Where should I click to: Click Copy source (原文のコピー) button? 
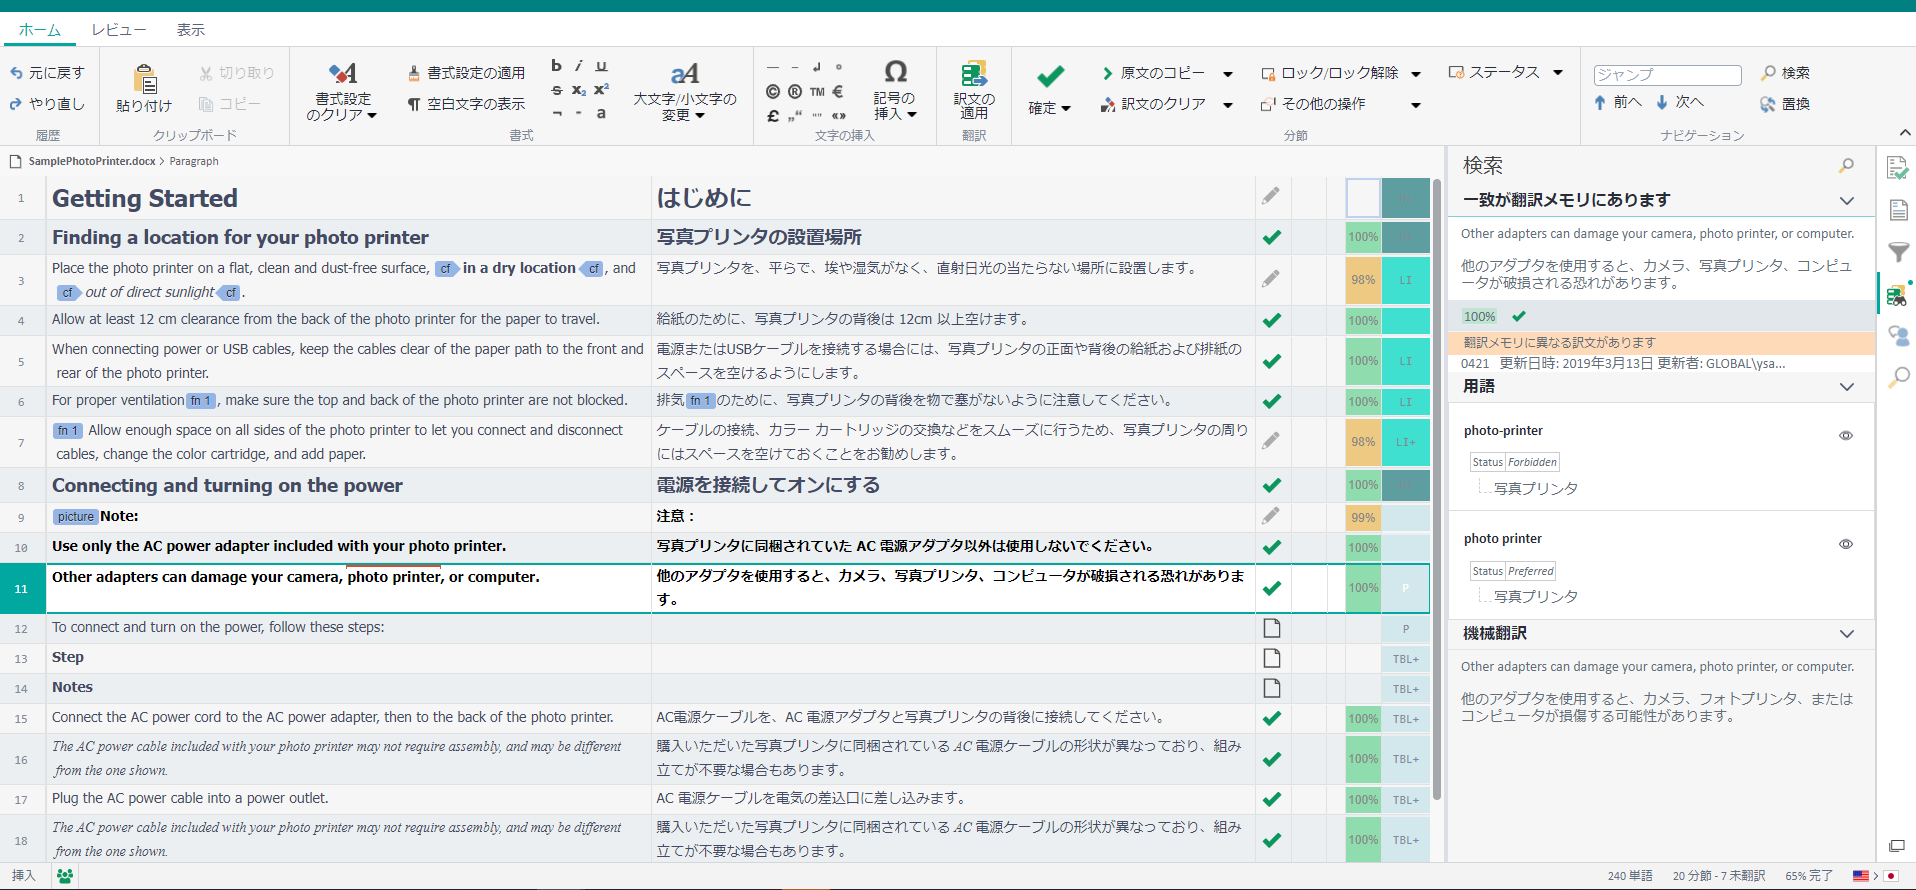click(1153, 73)
